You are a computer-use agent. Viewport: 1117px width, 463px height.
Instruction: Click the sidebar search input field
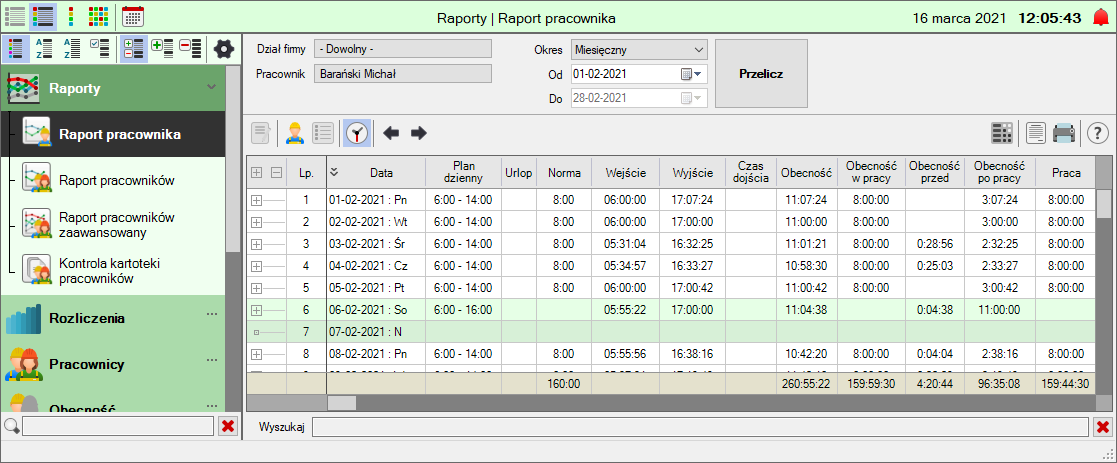pos(118,426)
